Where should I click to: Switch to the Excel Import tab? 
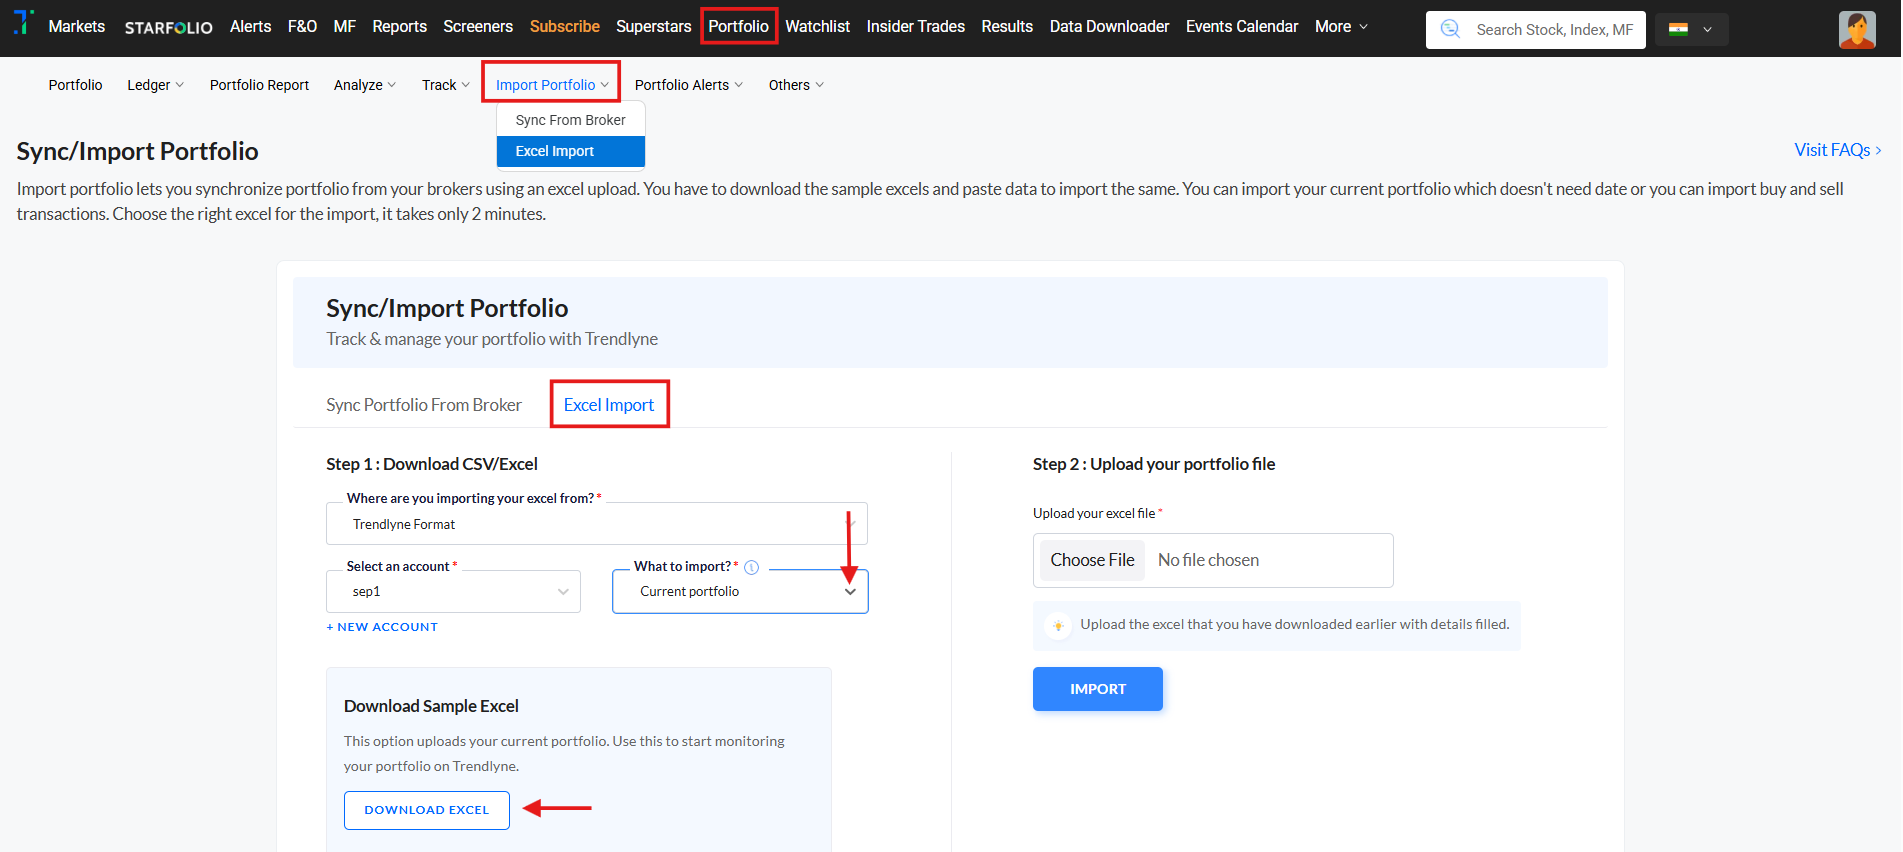609,405
